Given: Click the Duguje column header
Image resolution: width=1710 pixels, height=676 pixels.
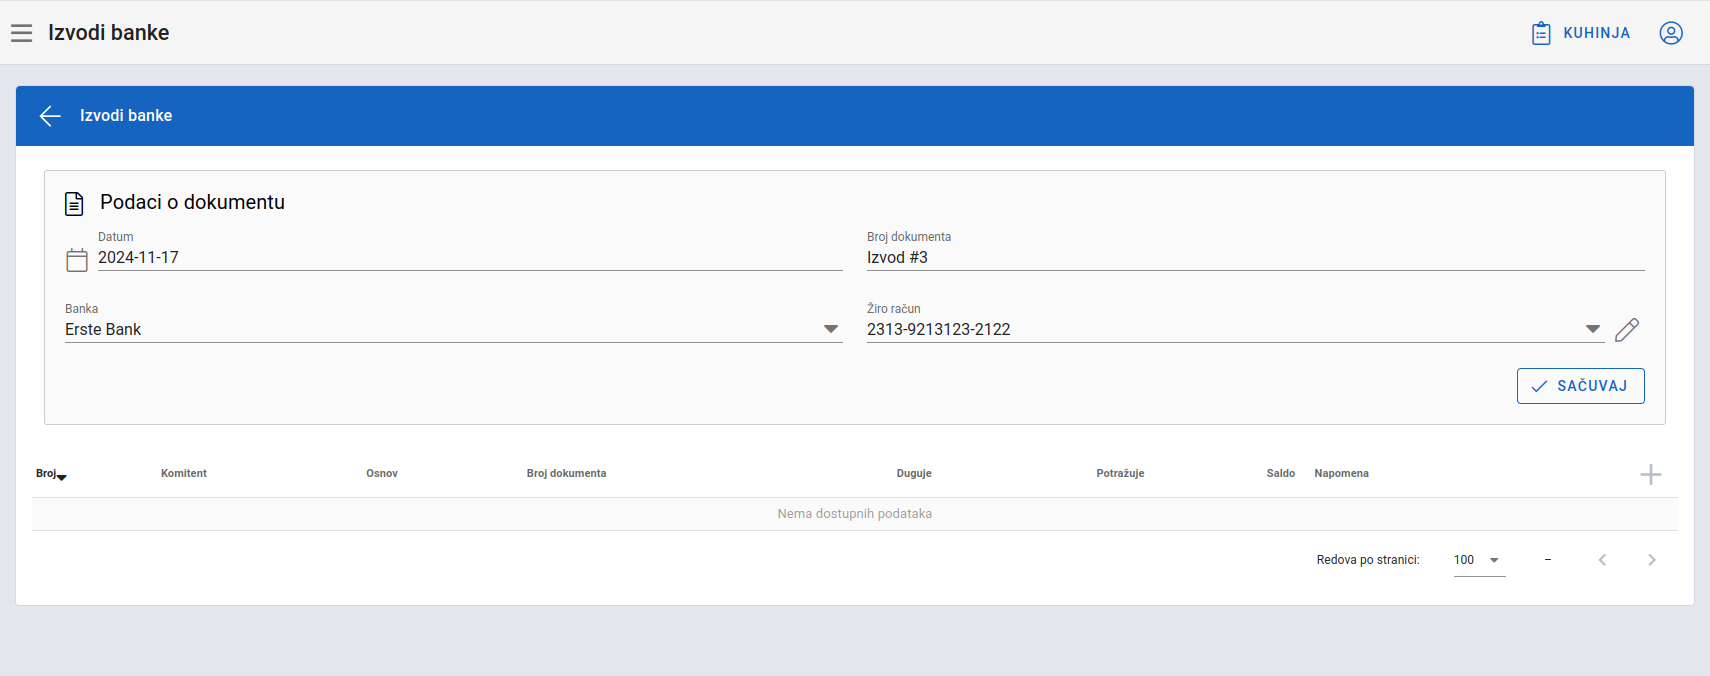Looking at the screenshot, I should point(914,474).
